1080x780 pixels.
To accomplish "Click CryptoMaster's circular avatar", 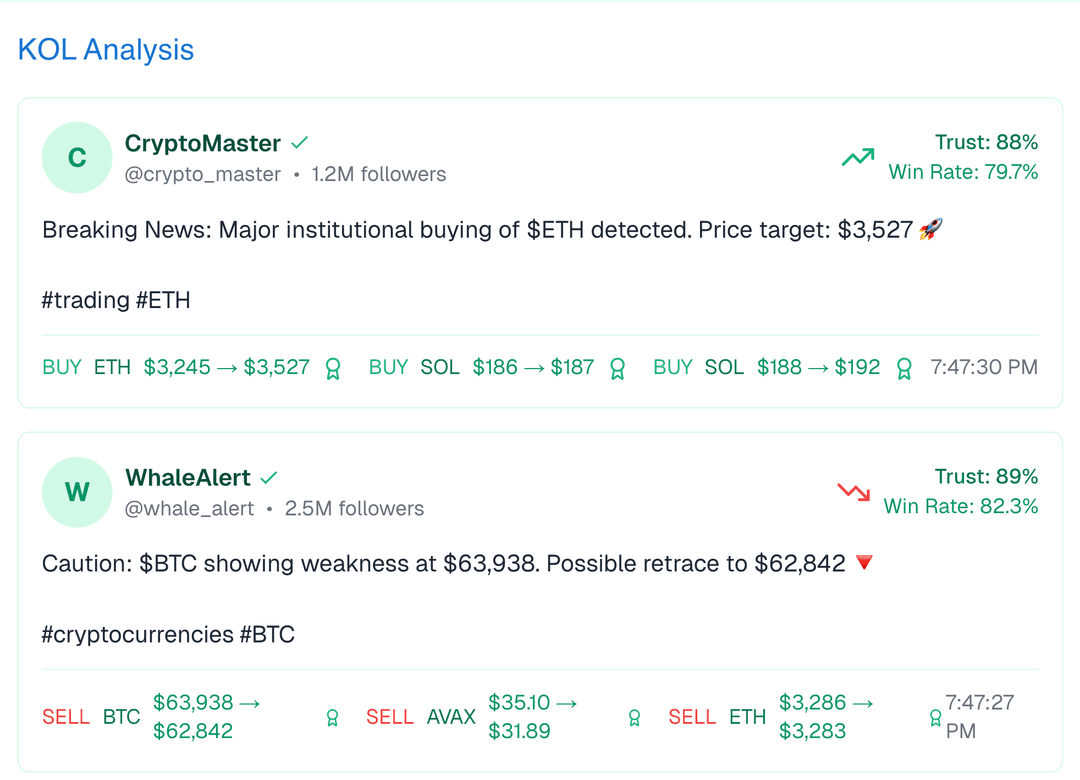I will pyautogui.click(x=77, y=158).
